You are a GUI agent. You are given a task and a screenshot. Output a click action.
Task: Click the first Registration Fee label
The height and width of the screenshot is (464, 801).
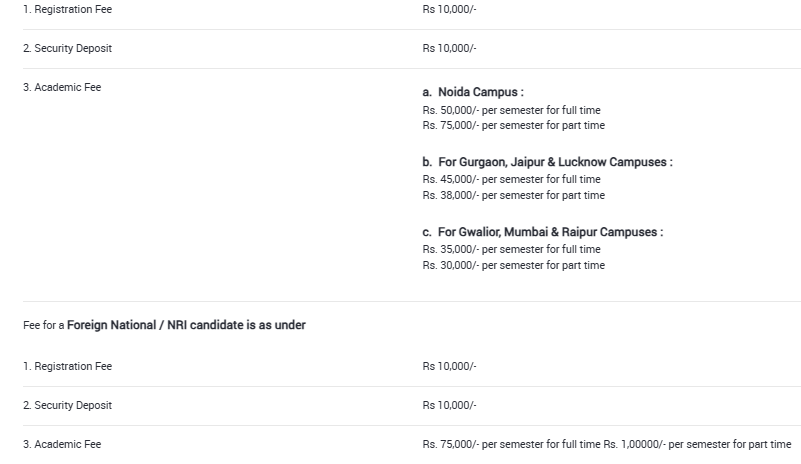67,9
